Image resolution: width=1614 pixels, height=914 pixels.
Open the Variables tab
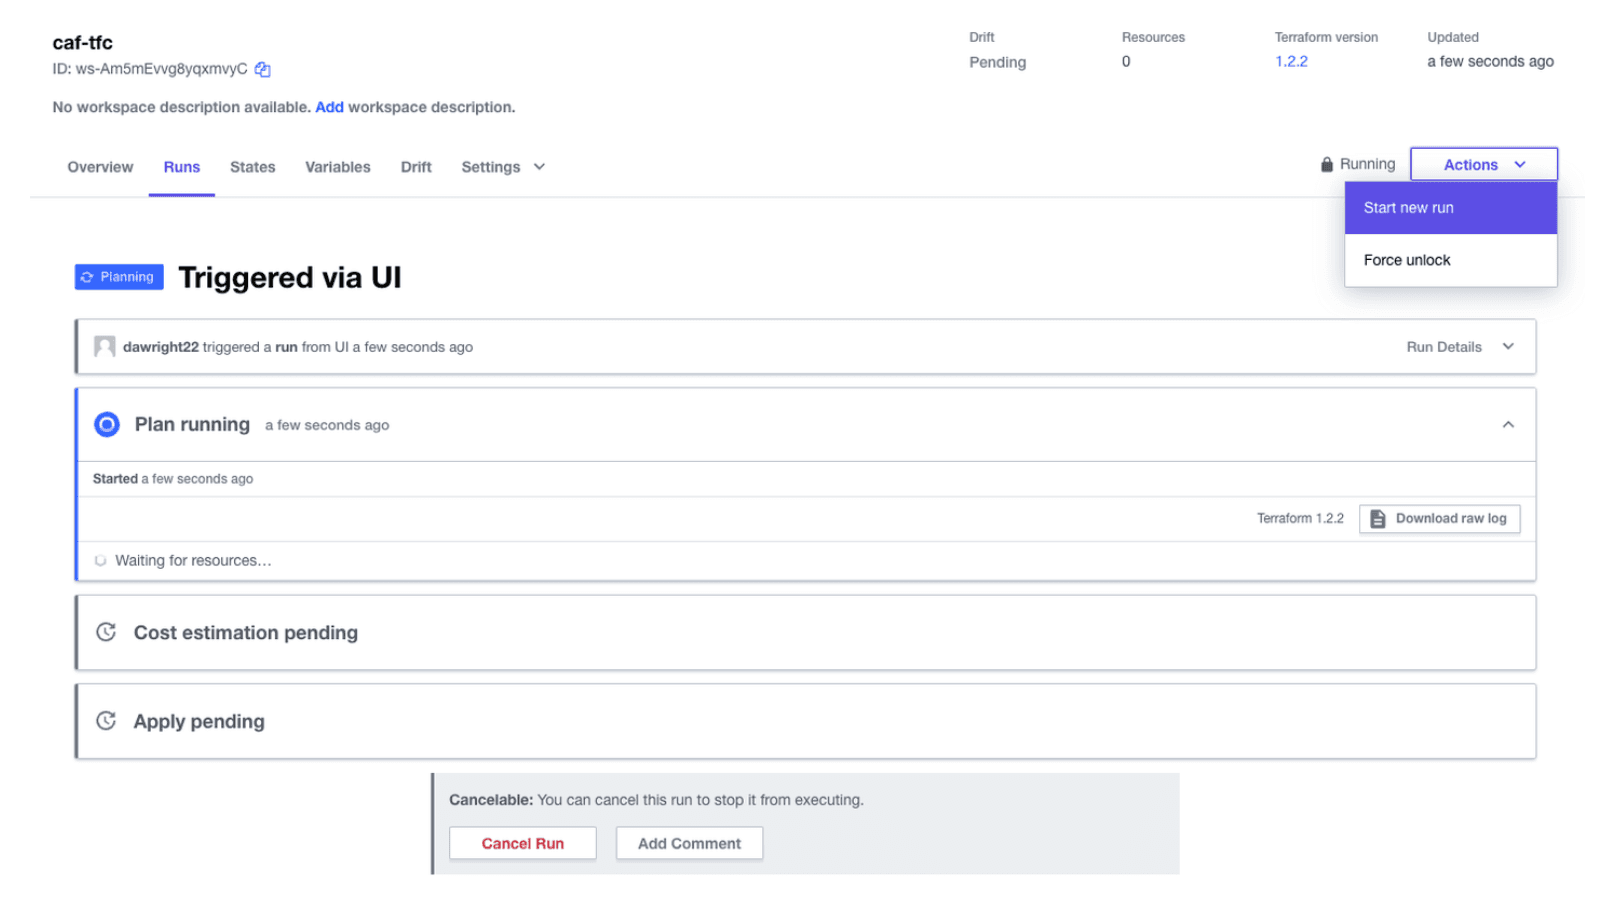click(337, 167)
